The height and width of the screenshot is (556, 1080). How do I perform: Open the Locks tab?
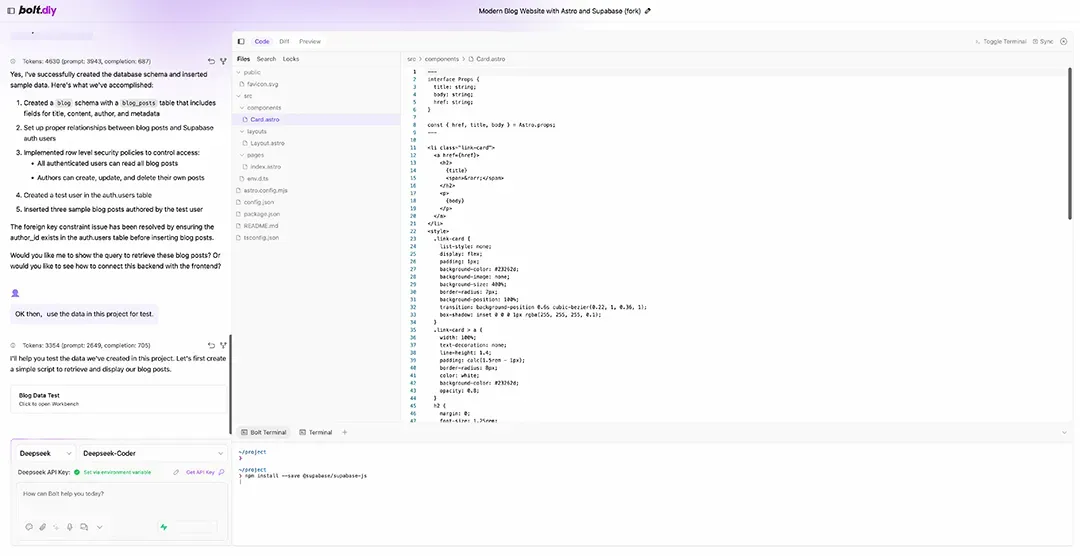tap(291, 59)
